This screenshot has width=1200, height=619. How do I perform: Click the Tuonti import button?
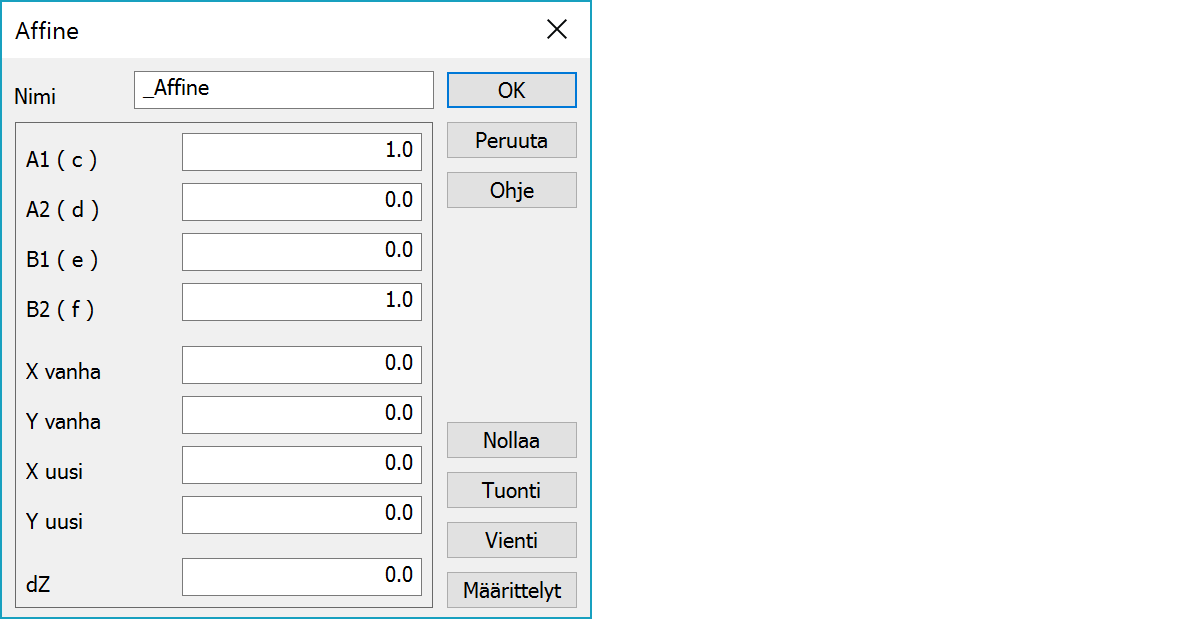point(511,490)
